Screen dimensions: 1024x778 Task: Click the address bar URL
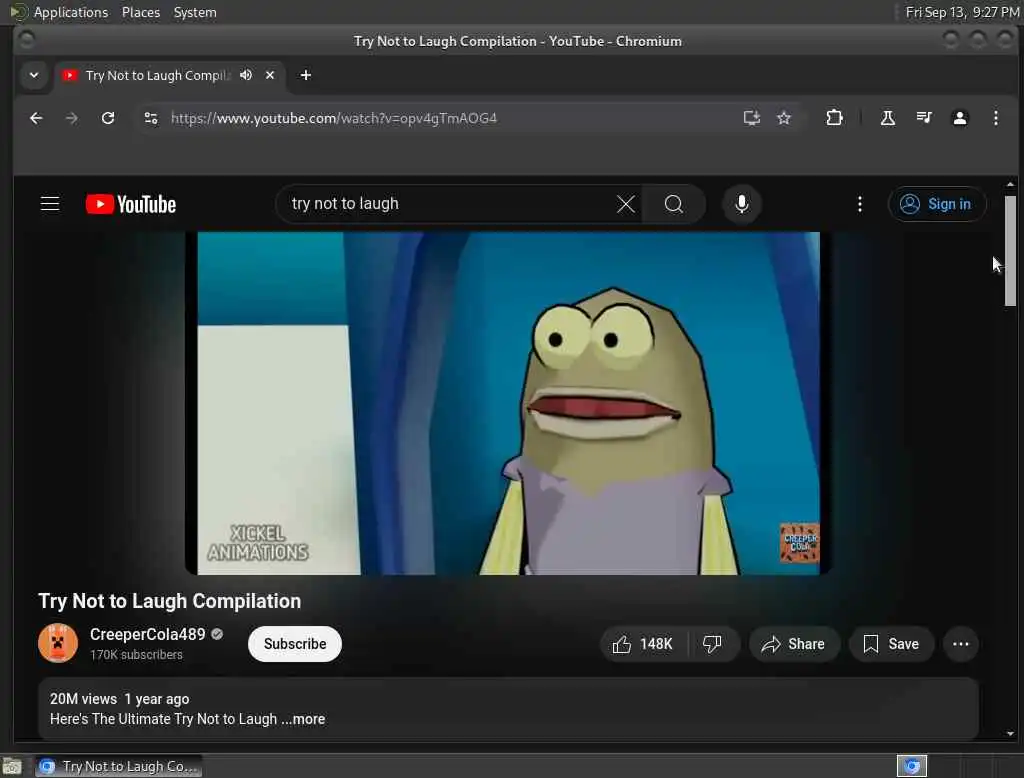(x=334, y=118)
